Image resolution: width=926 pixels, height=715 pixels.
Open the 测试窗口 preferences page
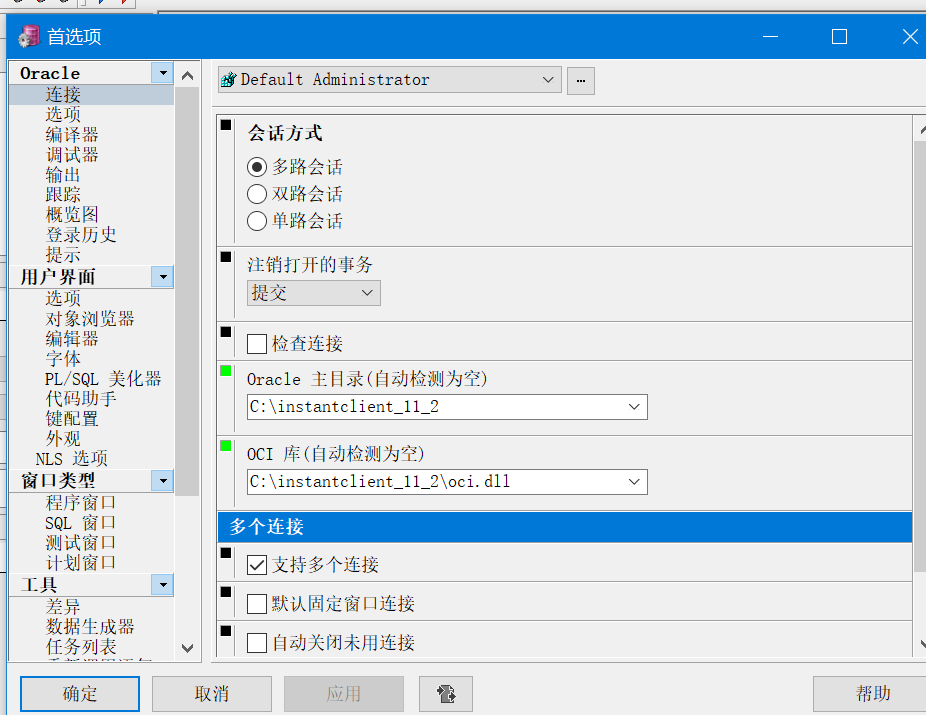81,543
